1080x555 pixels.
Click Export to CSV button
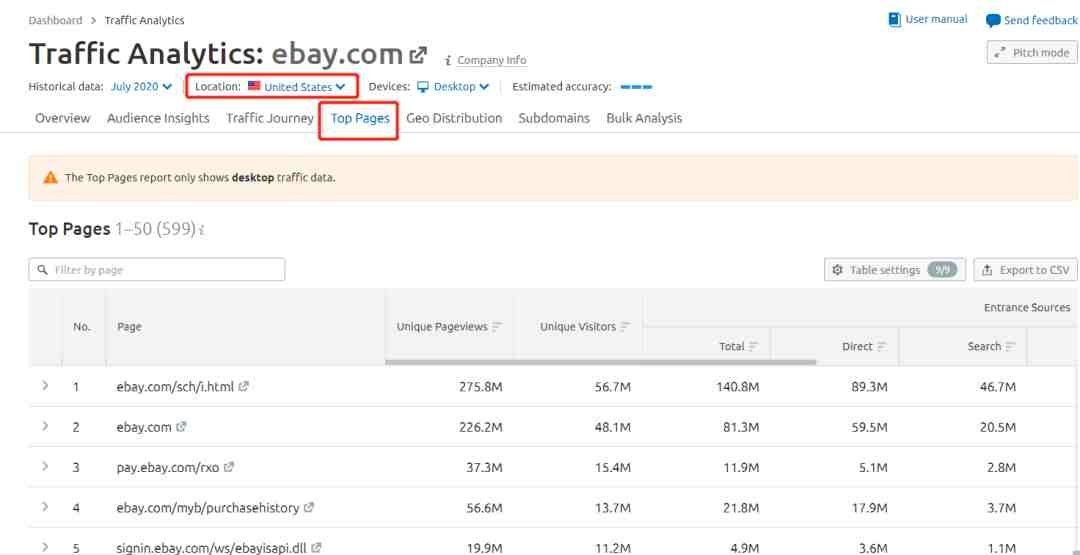(1026, 270)
